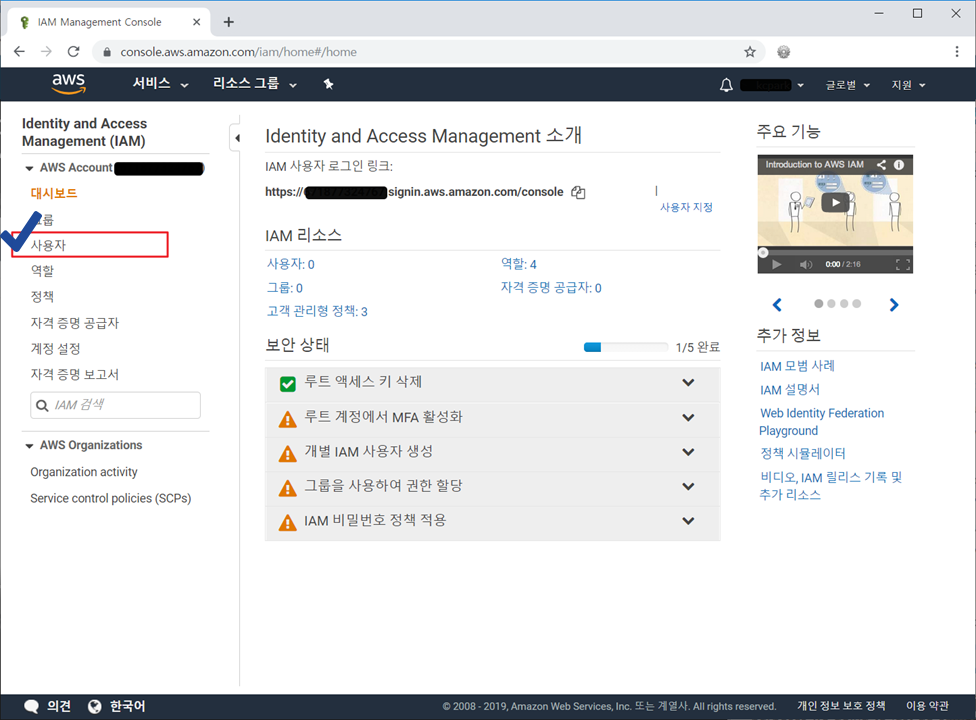Image resolution: width=976 pixels, height=720 pixels.
Task: Click the video progress scrubber handle
Action: tap(762, 253)
